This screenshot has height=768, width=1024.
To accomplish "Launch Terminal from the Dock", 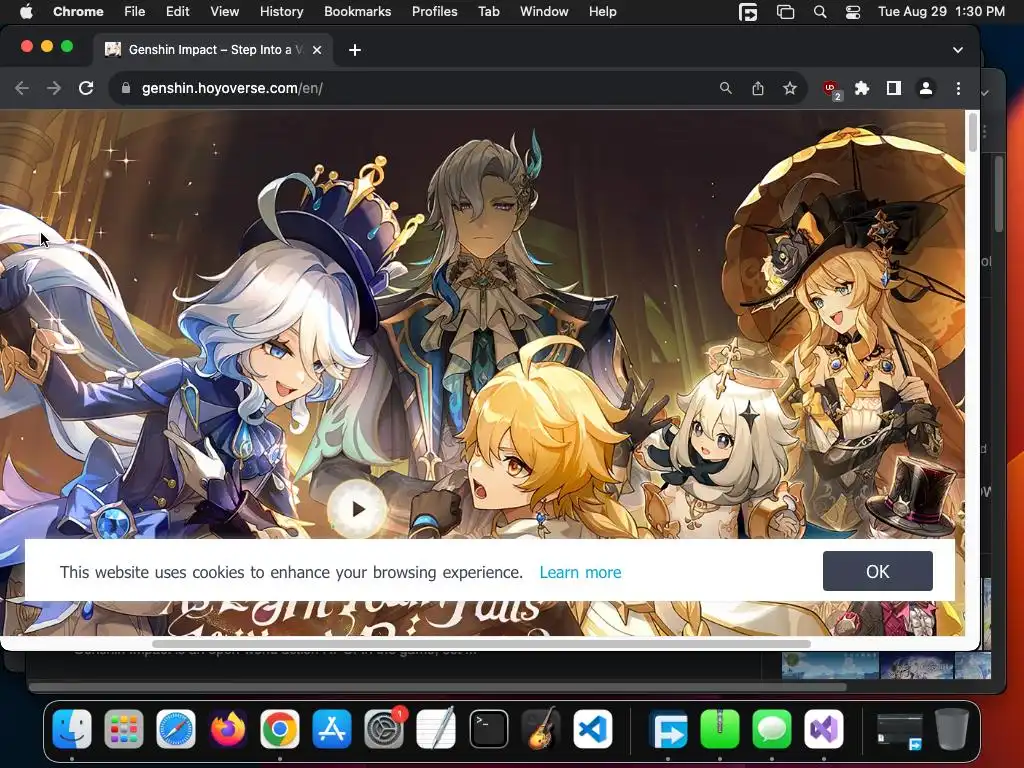I will tap(488, 729).
